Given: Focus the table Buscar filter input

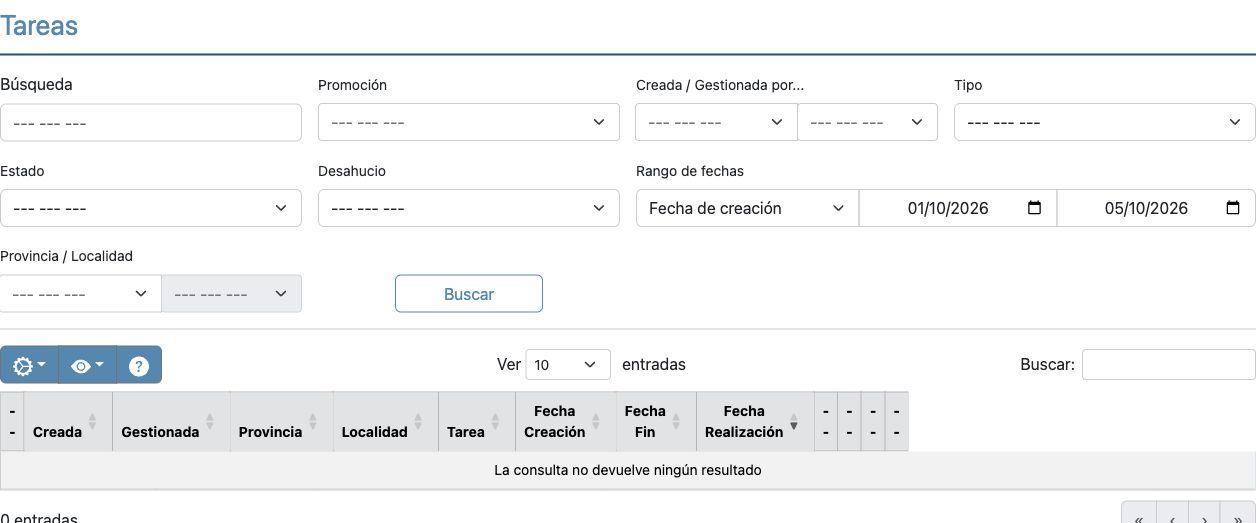Looking at the screenshot, I should pos(1169,365).
